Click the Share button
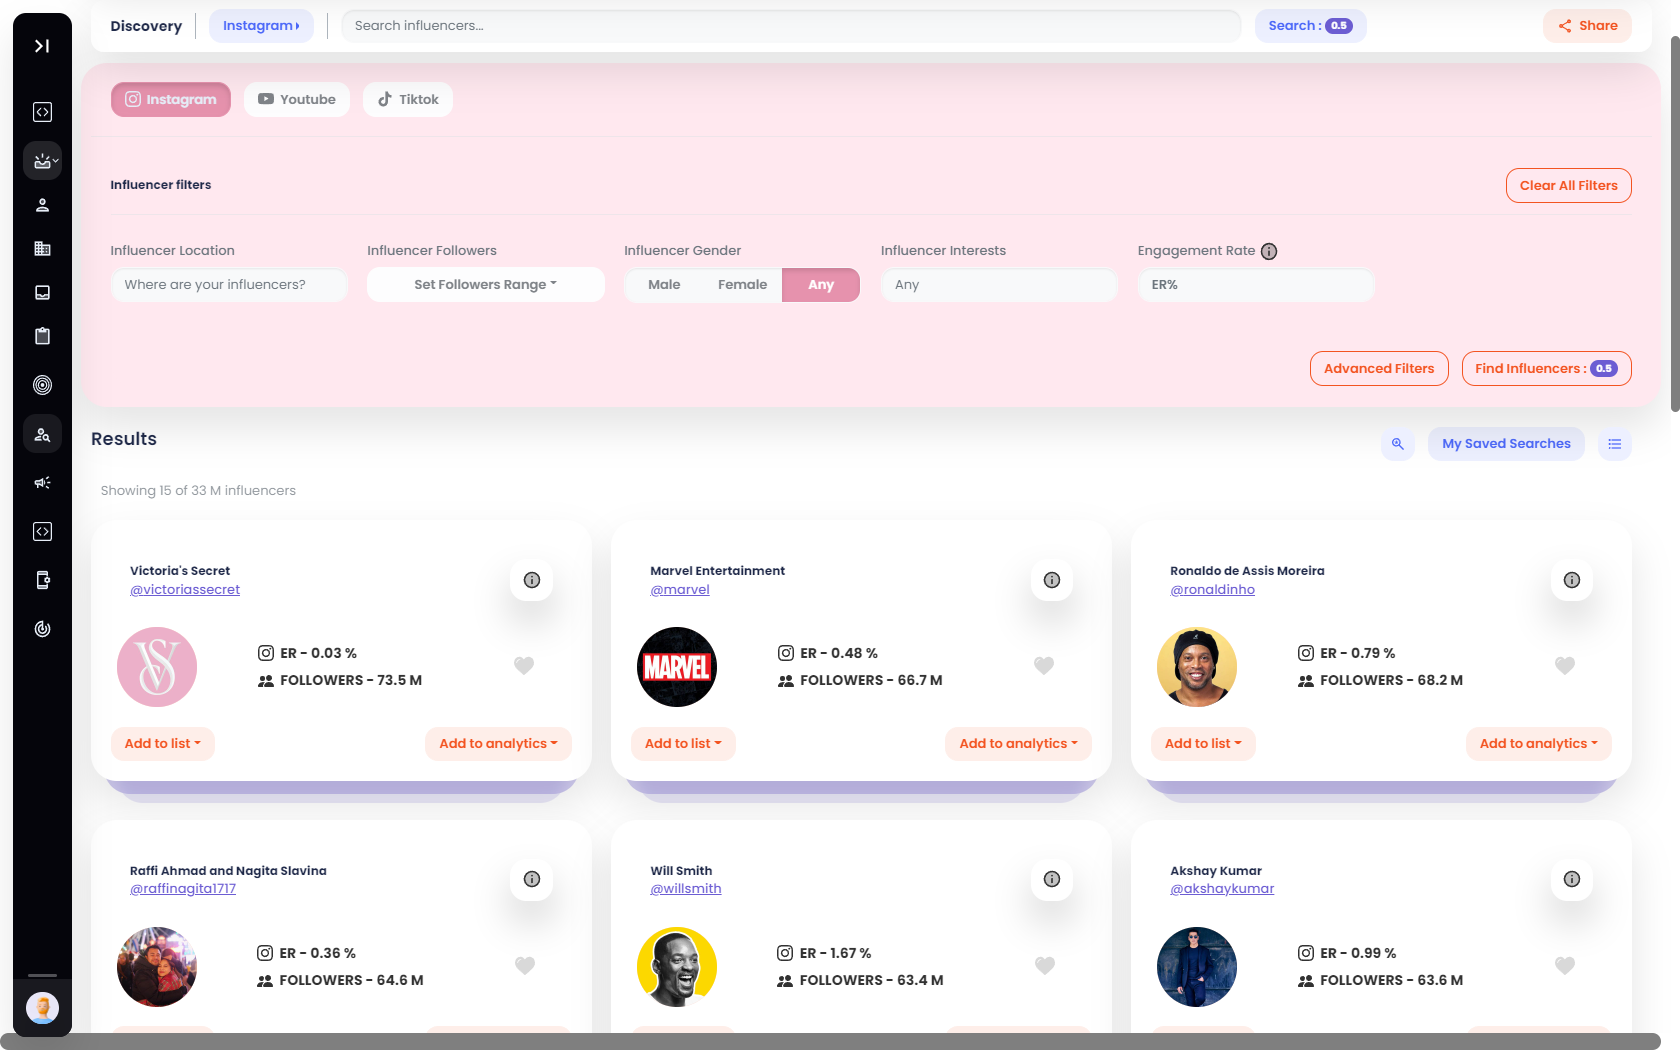The width and height of the screenshot is (1680, 1050). (x=1587, y=26)
